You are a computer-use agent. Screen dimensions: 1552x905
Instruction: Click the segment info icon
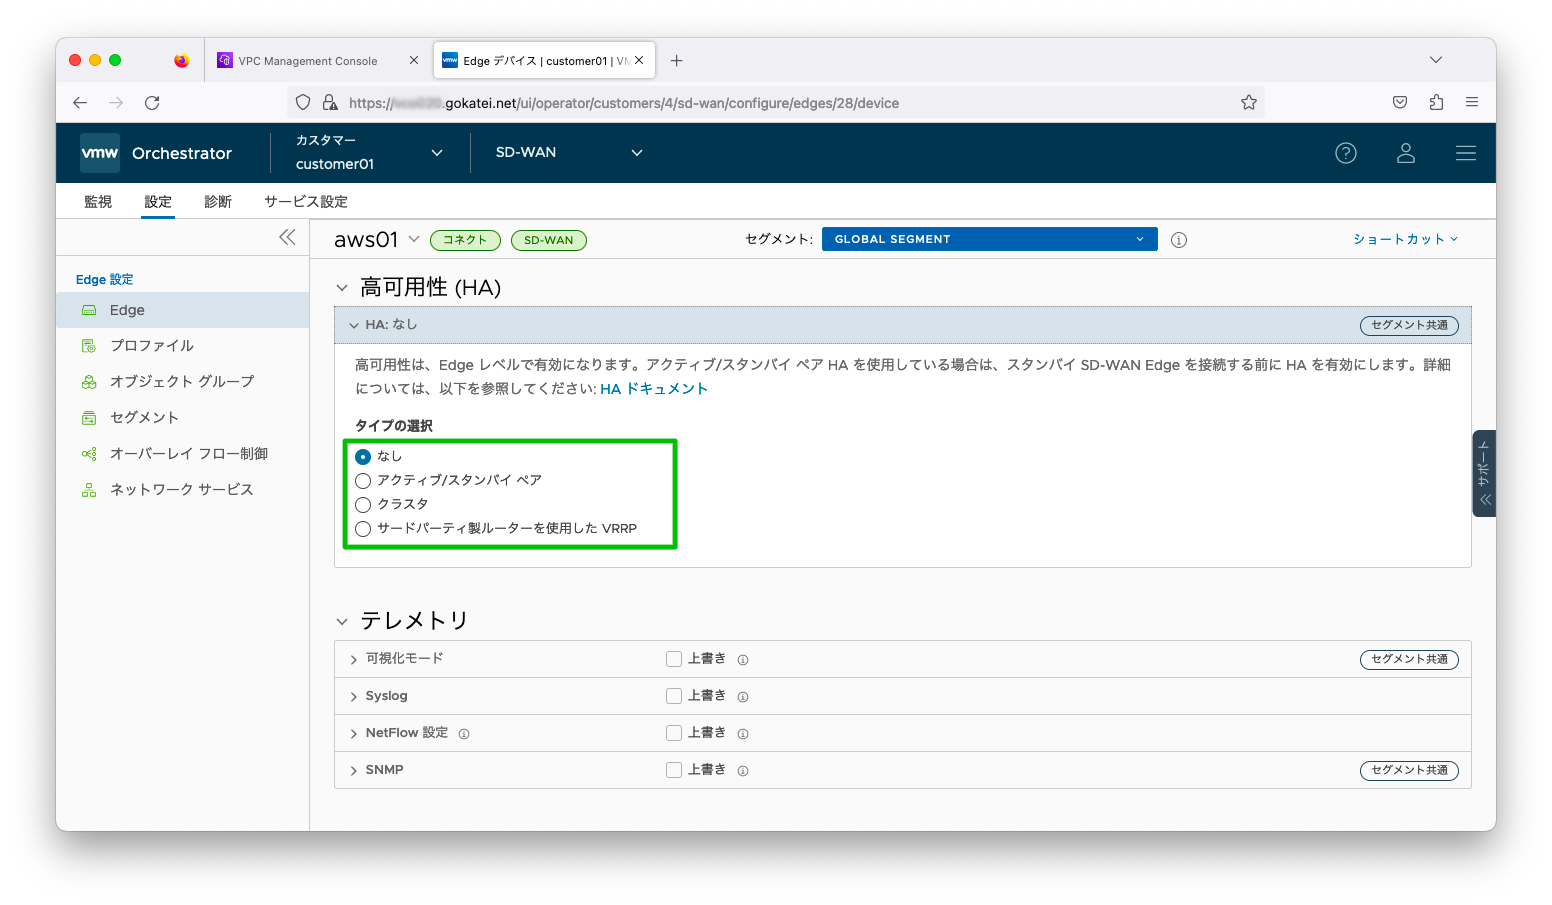pyautogui.click(x=1179, y=240)
